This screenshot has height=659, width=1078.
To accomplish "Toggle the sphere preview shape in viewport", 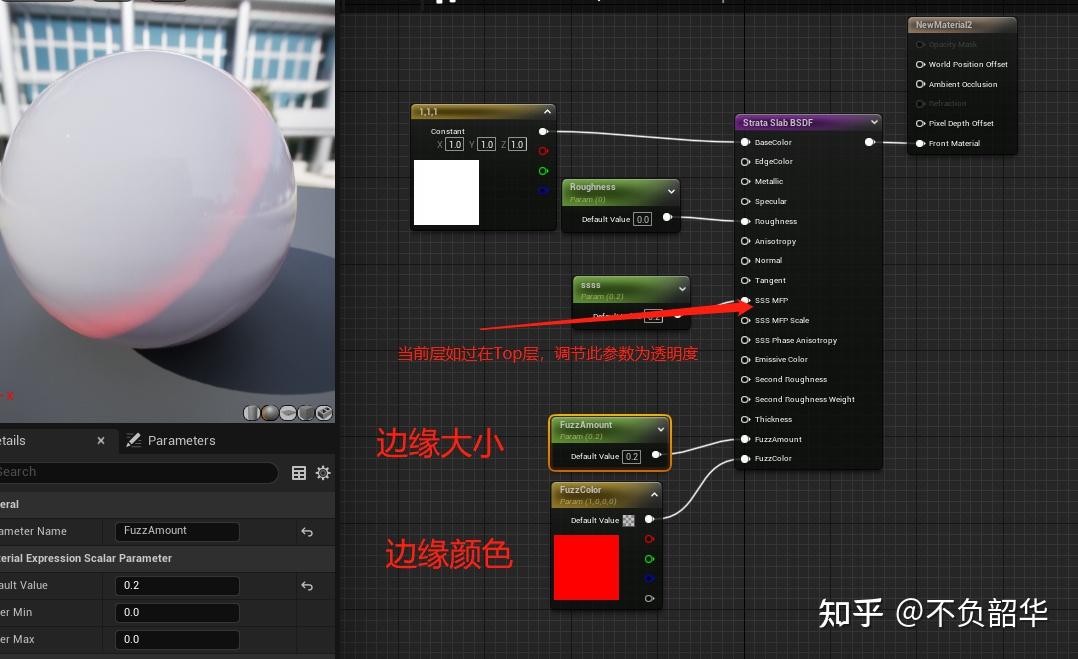I will (269, 412).
